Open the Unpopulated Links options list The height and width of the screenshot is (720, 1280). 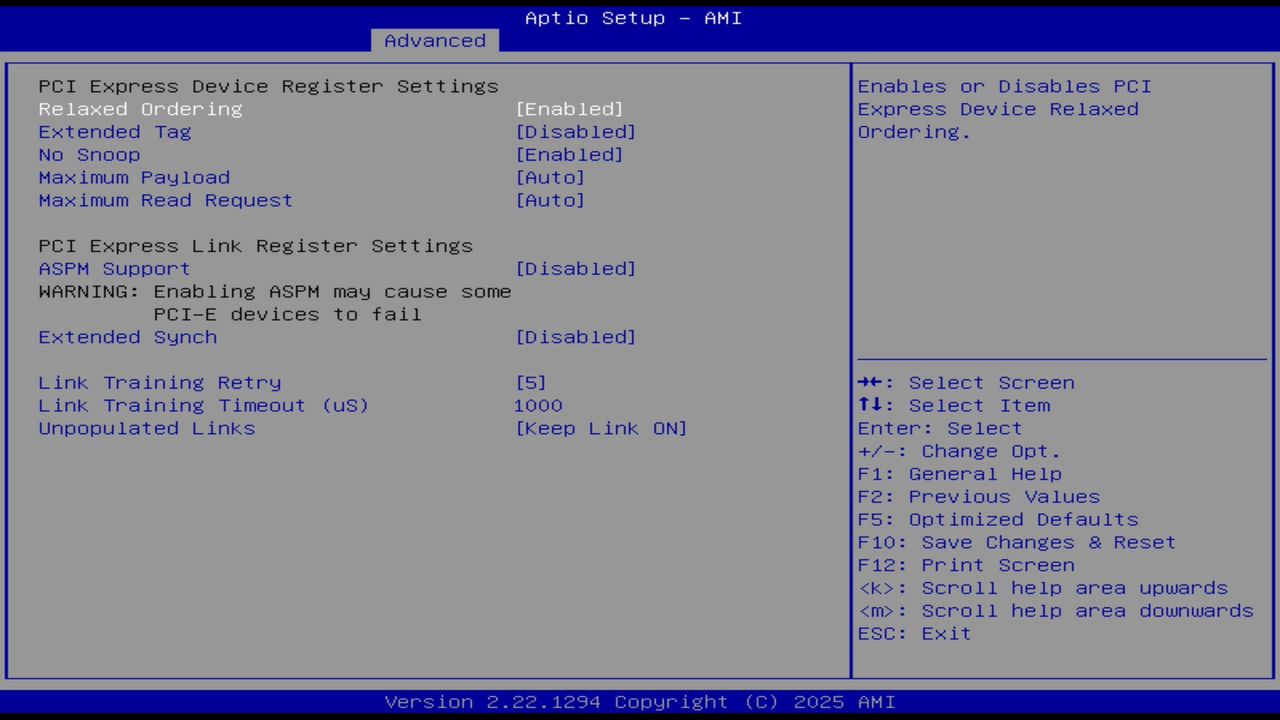(602, 428)
